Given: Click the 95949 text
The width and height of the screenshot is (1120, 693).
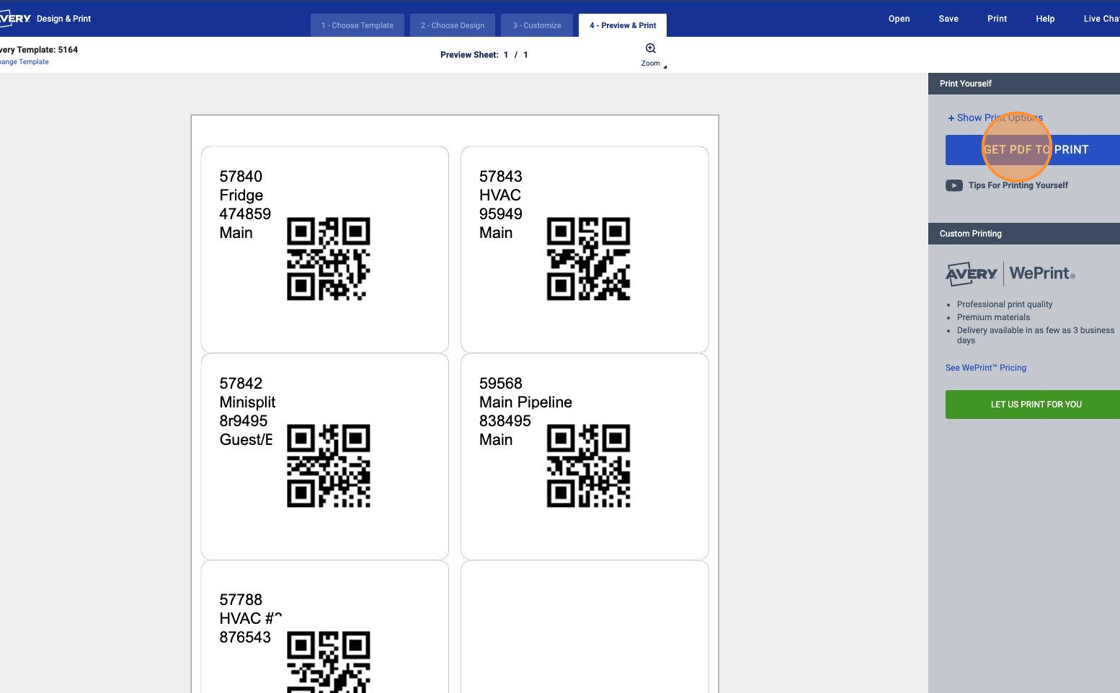Looking at the screenshot, I should pyautogui.click(x=501, y=214).
